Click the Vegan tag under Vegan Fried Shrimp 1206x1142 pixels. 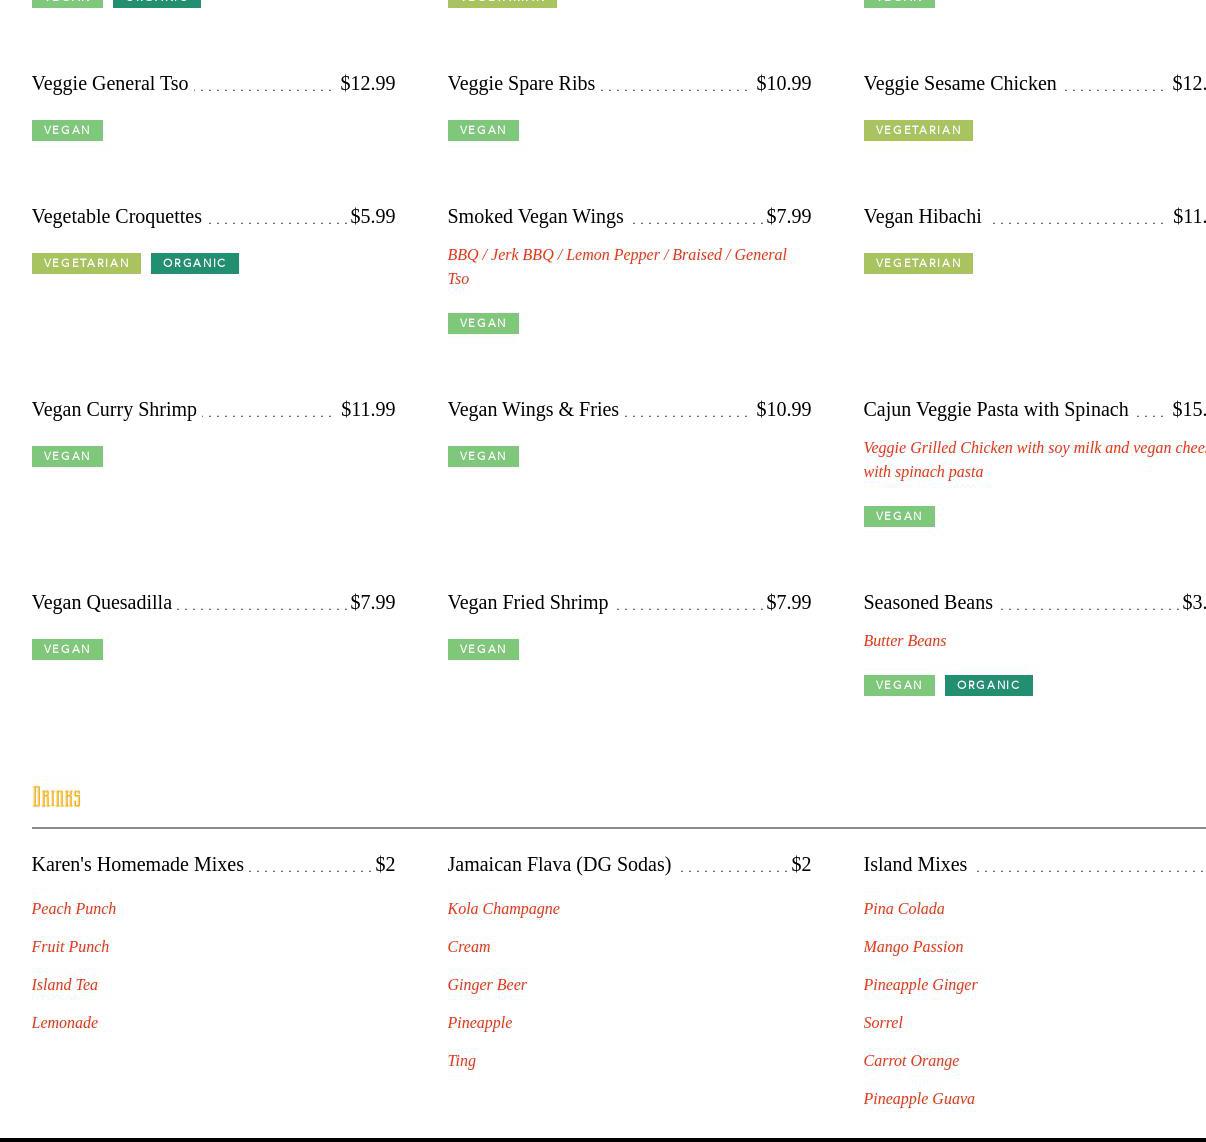pyautogui.click(x=483, y=649)
